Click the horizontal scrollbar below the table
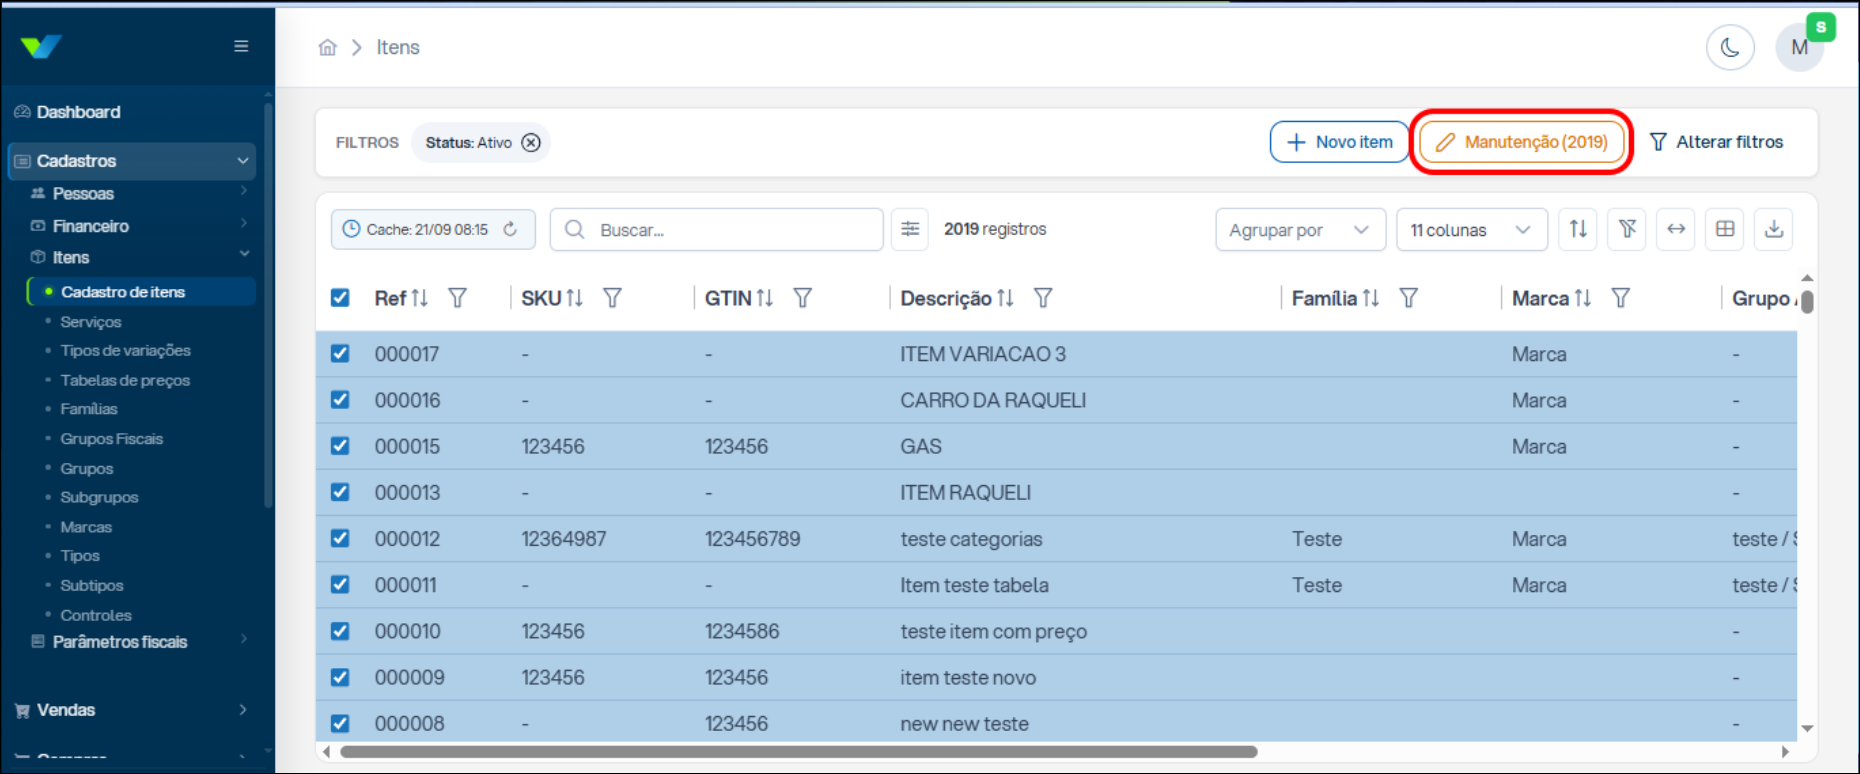 [798, 751]
